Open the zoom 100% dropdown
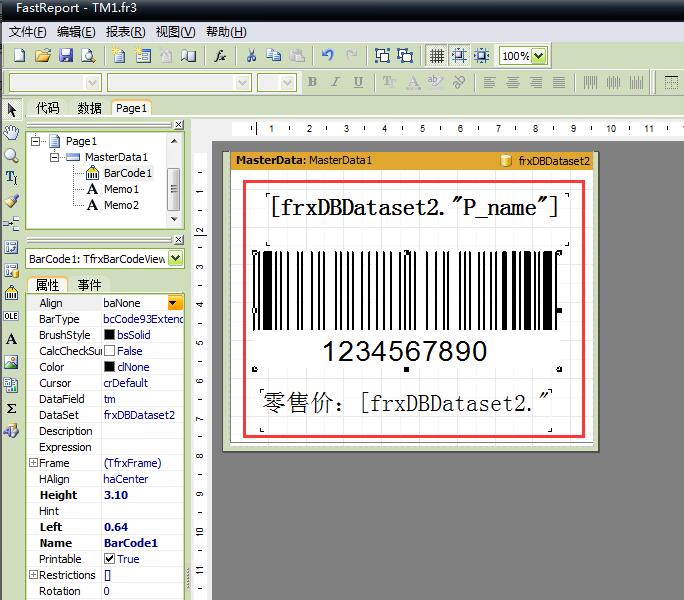Screen dimensions: 684x600 [x=539, y=56]
